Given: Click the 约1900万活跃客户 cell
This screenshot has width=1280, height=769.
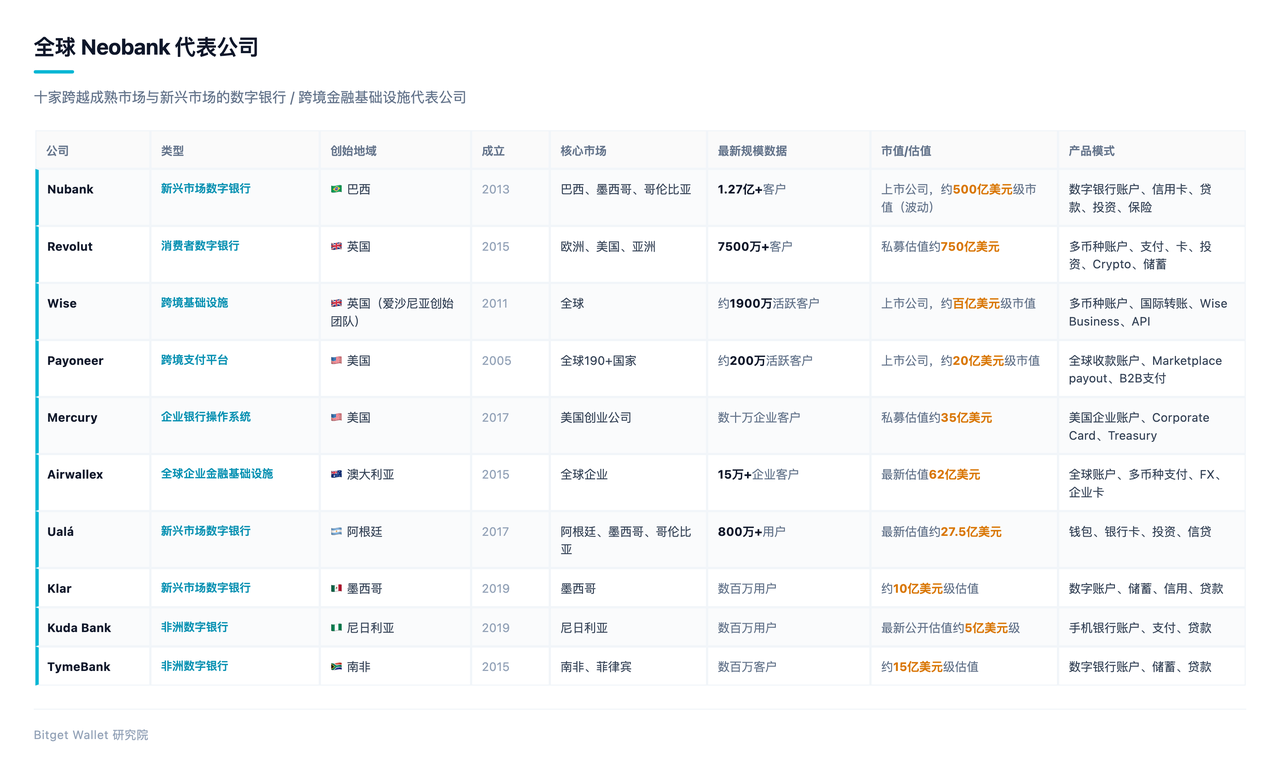Looking at the screenshot, I should tap(768, 303).
